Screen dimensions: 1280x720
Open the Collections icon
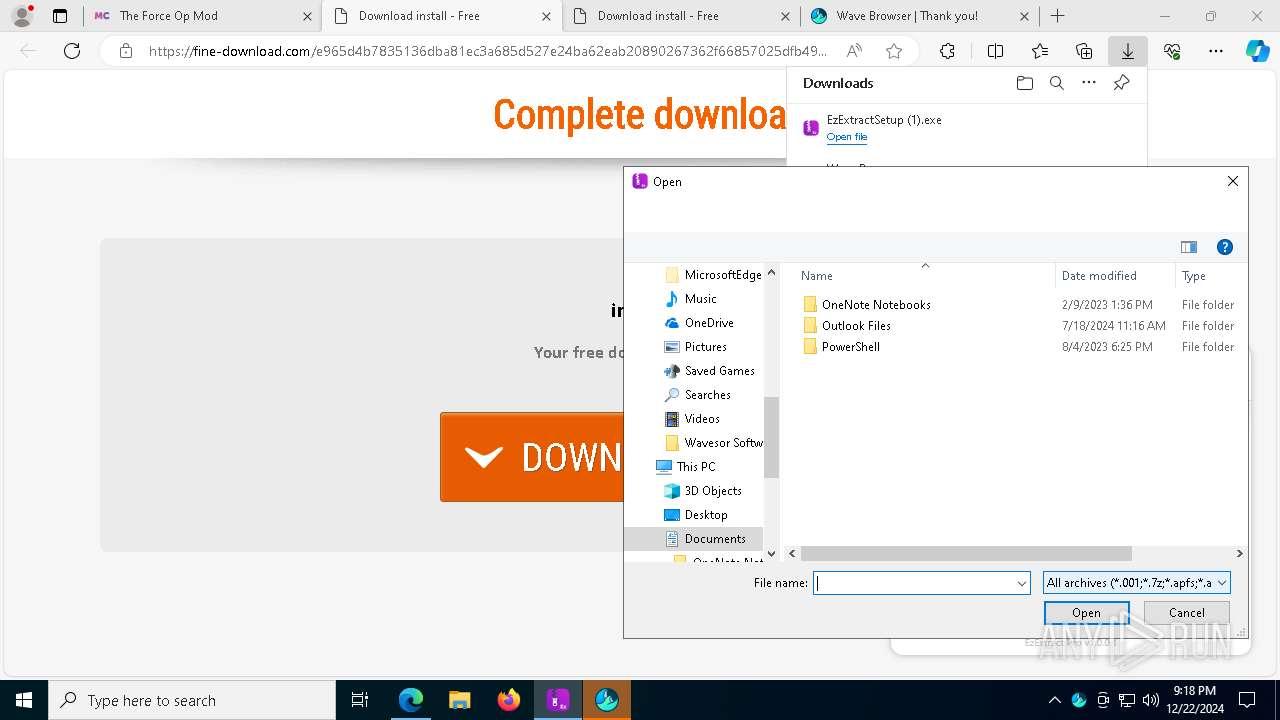1084,51
